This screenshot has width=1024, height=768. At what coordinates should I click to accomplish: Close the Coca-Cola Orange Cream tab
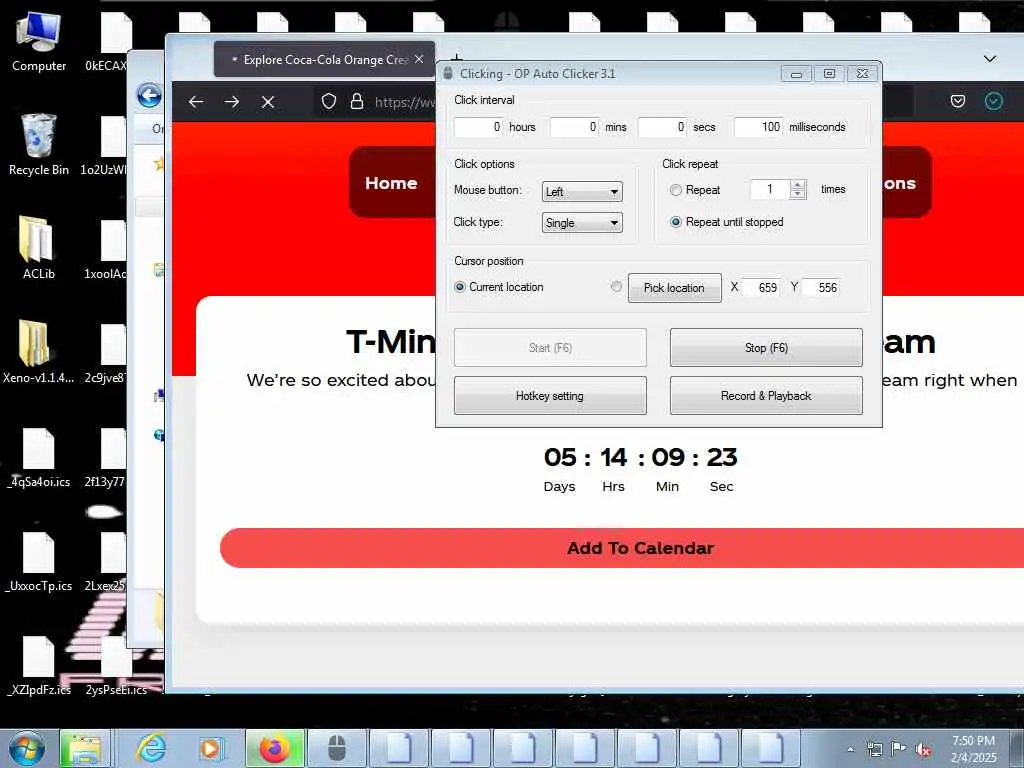(419, 59)
